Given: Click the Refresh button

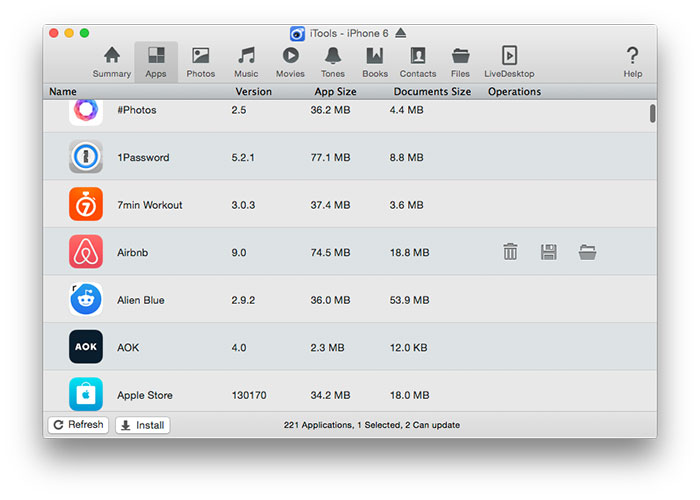Looking at the screenshot, I should coord(78,425).
